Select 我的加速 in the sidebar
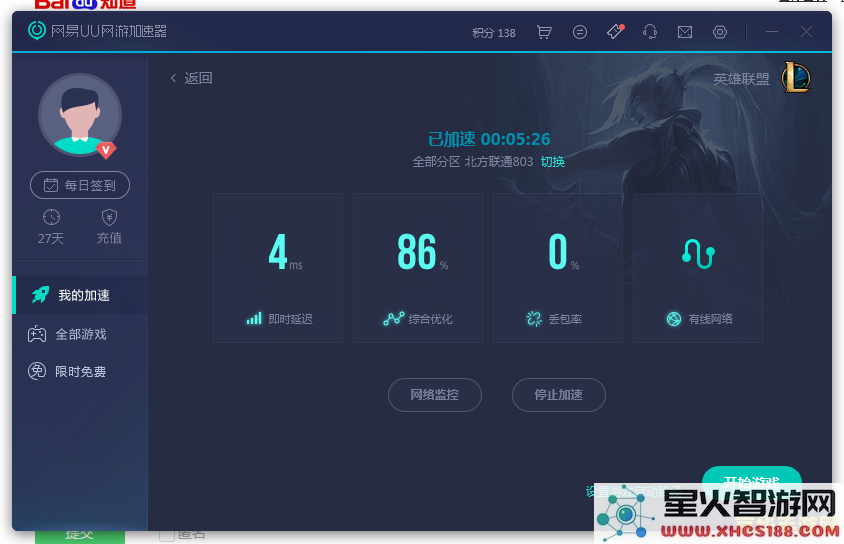 [80, 295]
